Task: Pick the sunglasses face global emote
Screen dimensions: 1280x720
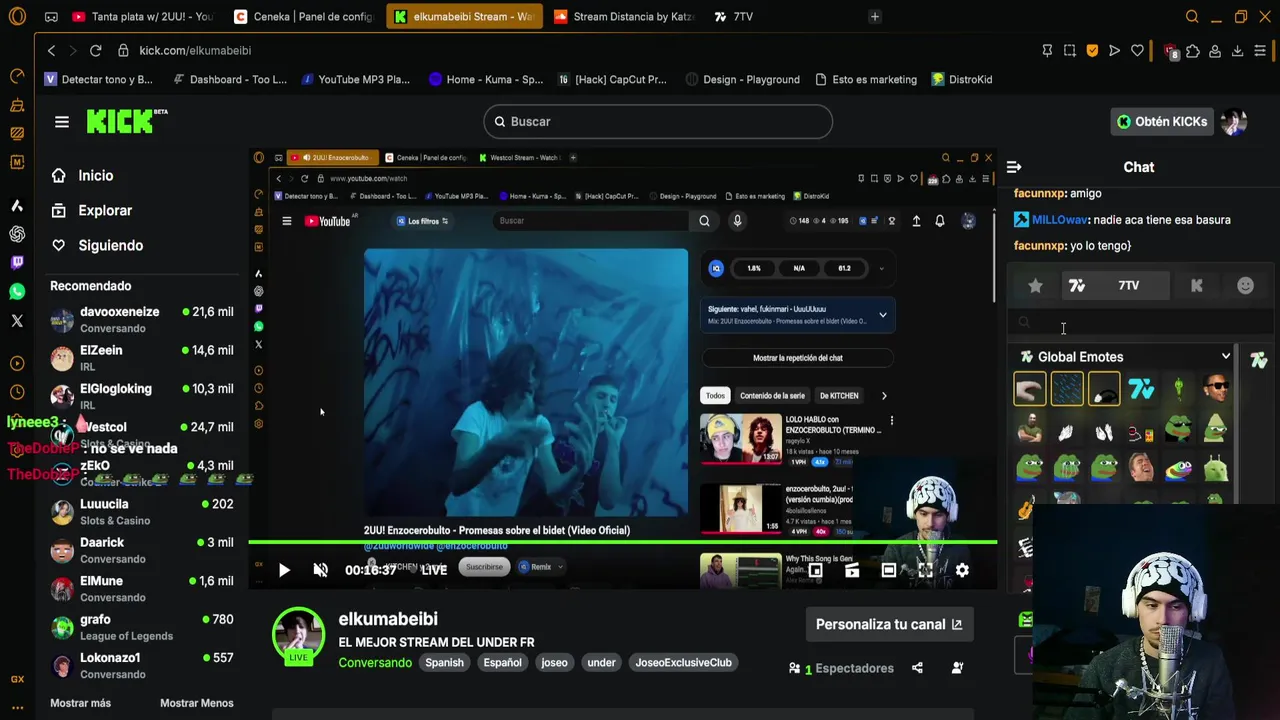Action: (x=1215, y=389)
